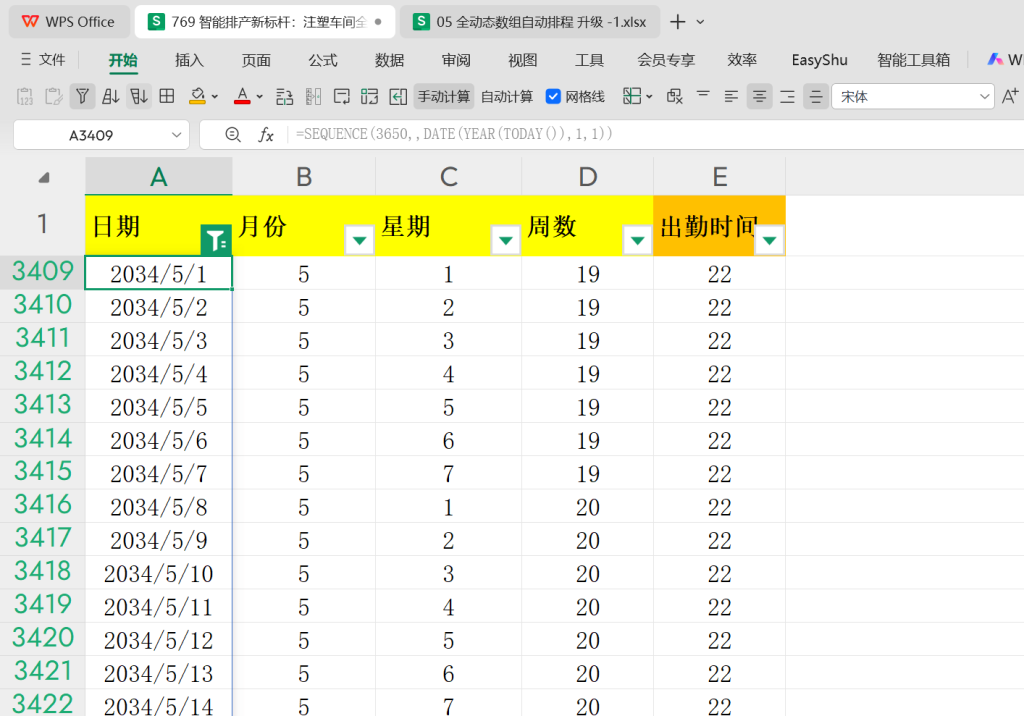Uncheck the 网格线 gridlines checkbox

[553, 97]
